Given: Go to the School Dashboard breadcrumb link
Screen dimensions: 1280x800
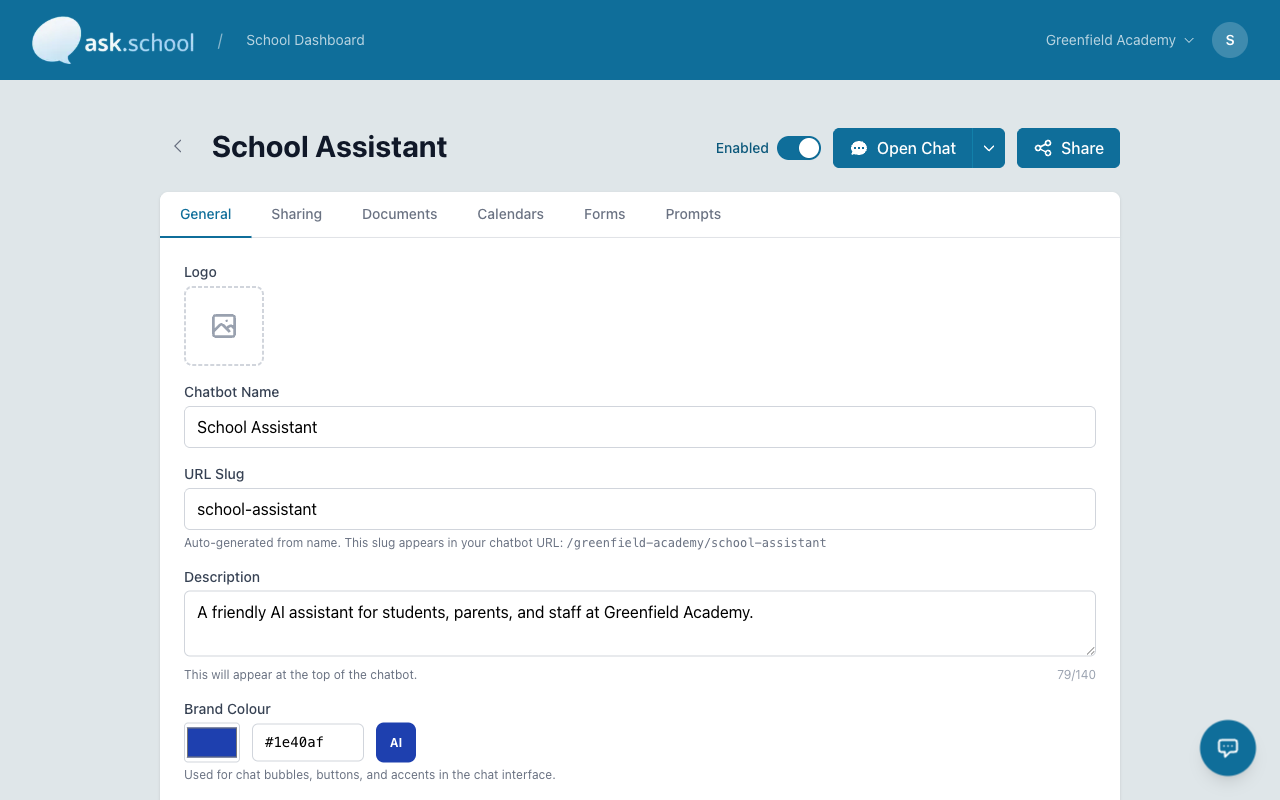Looking at the screenshot, I should point(305,40).
